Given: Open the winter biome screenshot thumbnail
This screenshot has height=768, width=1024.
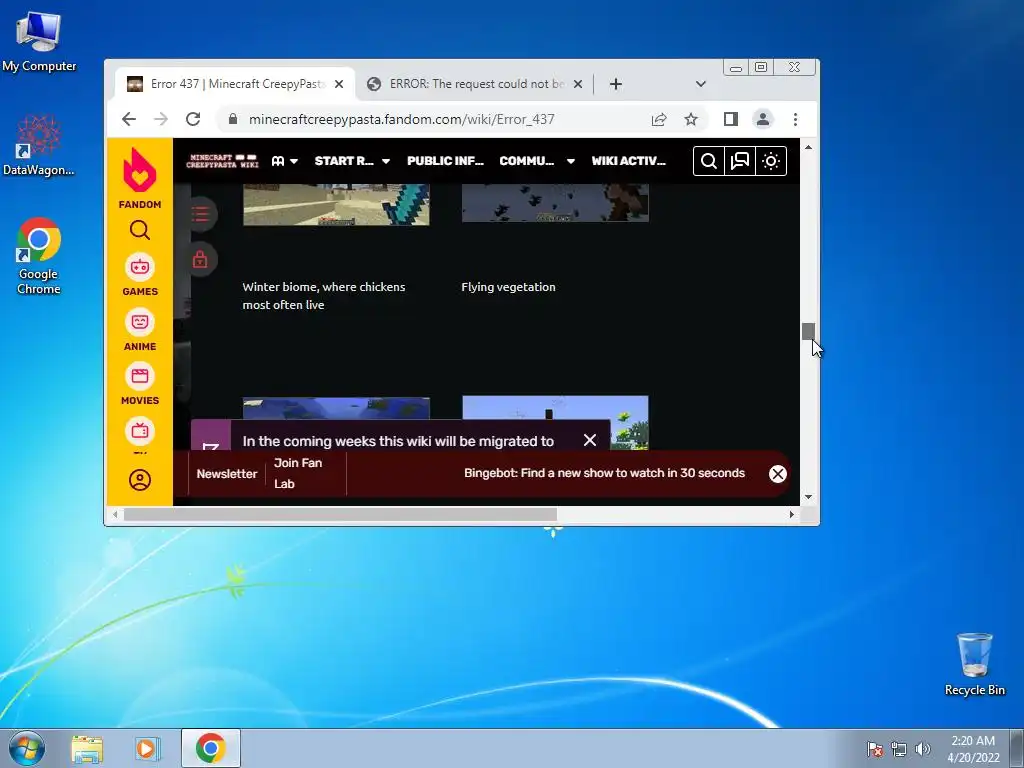Looking at the screenshot, I should 336,204.
